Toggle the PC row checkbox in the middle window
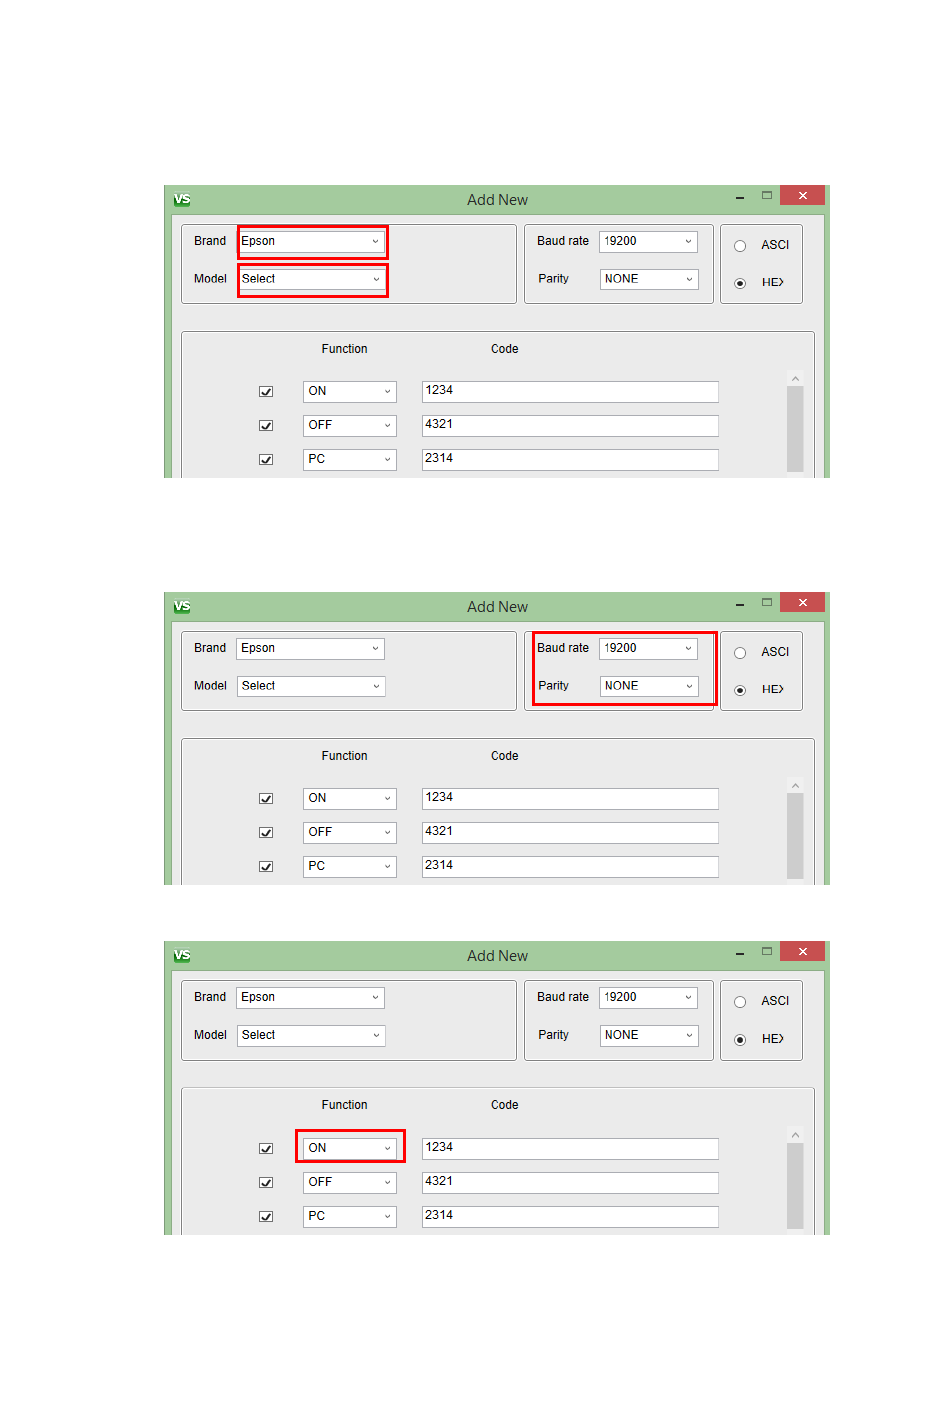950x1402 pixels. tap(266, 867)
